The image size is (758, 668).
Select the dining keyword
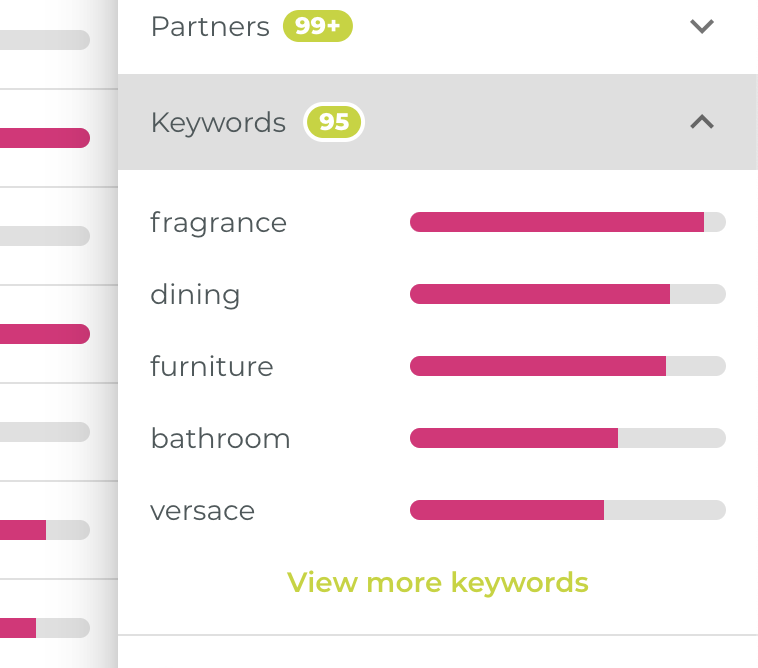pos(195,294)
